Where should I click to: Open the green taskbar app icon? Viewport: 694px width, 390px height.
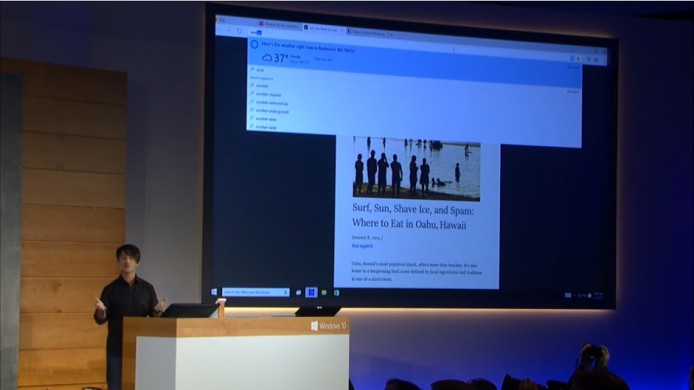click(x=324, y=293)
